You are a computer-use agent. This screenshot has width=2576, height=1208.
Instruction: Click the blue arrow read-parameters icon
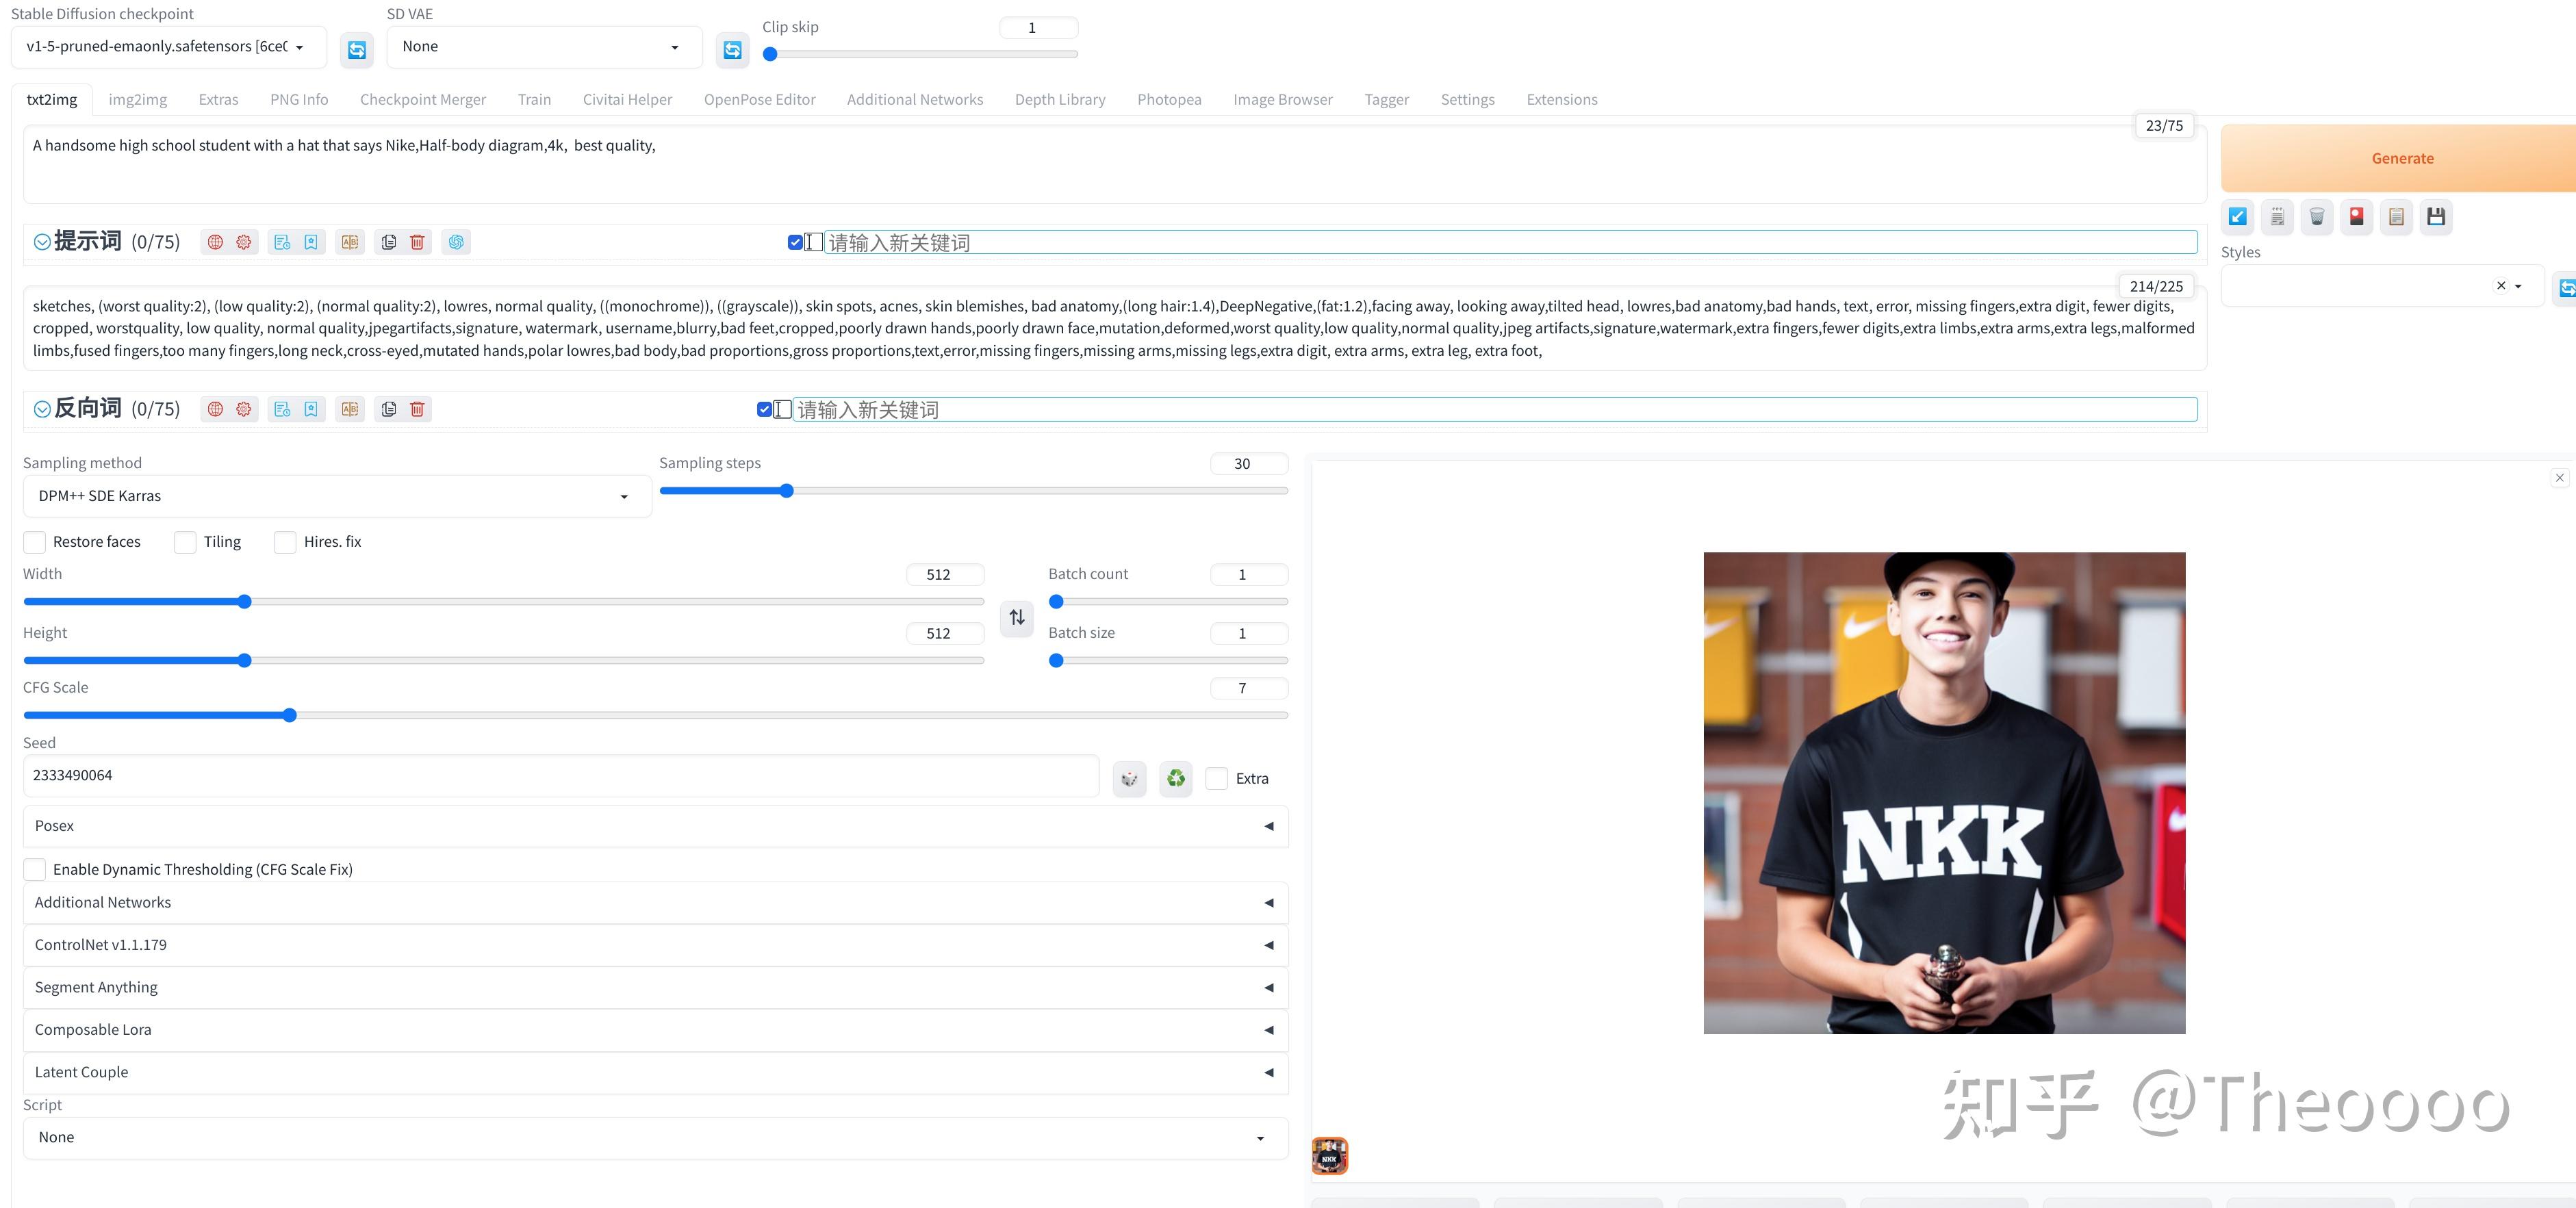pyautogui.click(x=2238, y=217)
